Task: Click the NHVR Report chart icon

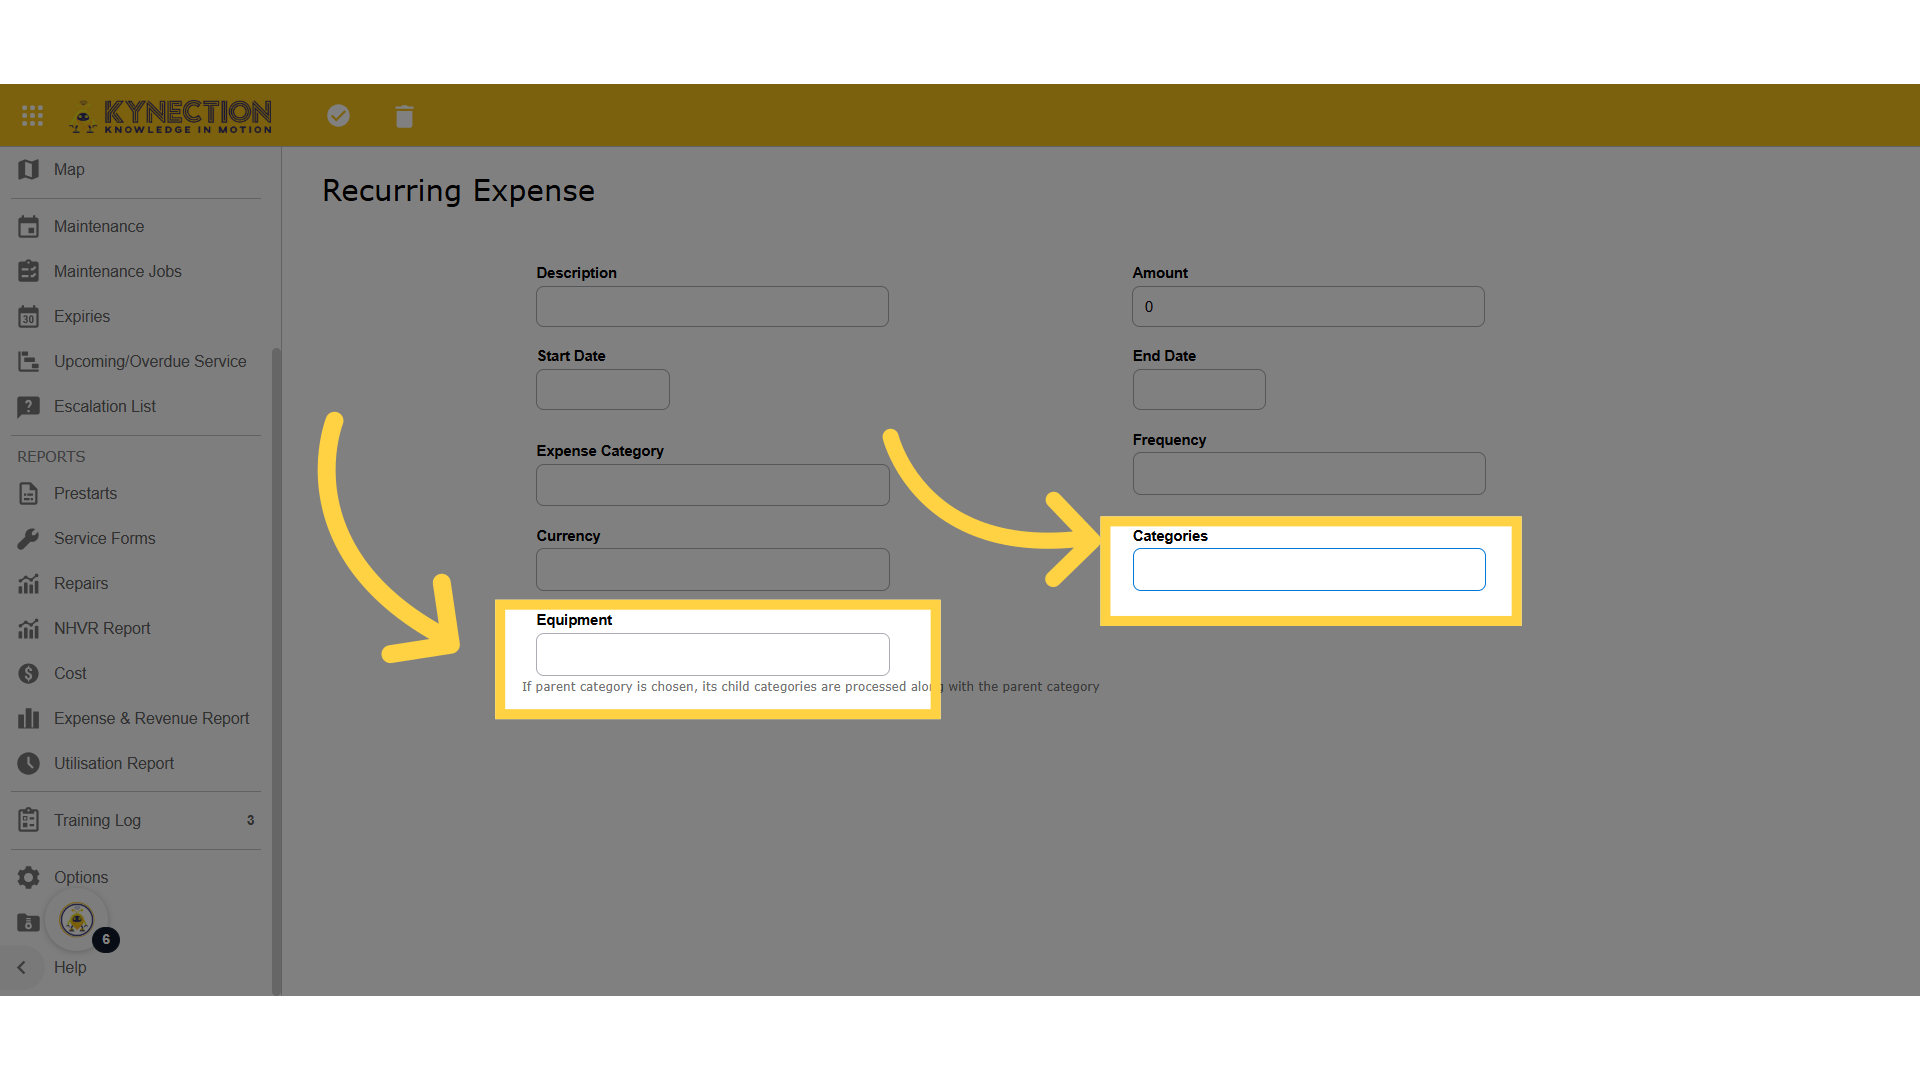Action: [29, 629]
